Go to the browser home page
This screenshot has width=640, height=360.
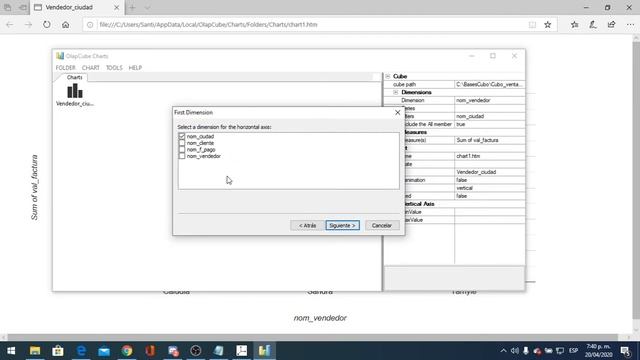65,24
